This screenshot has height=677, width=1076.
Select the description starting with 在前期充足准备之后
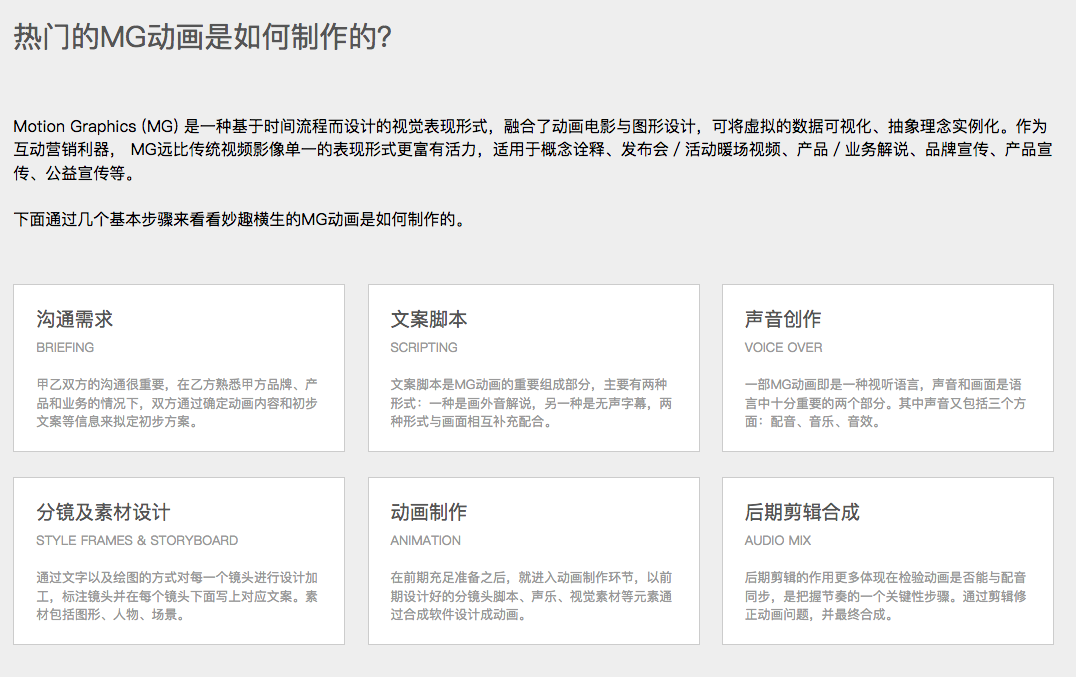coord(532,595)
